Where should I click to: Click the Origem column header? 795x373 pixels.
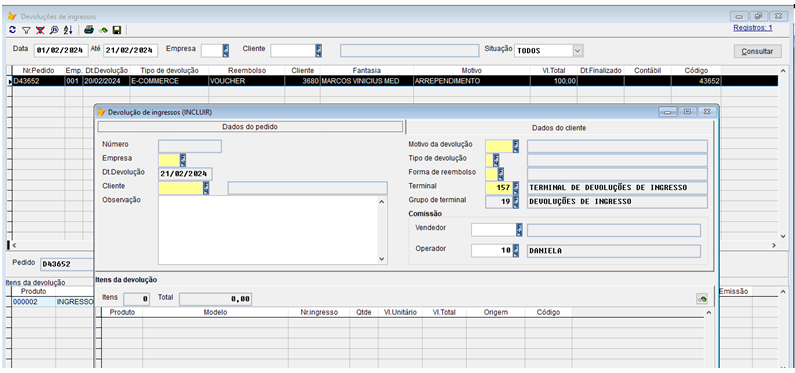click(x=495, y=312)
